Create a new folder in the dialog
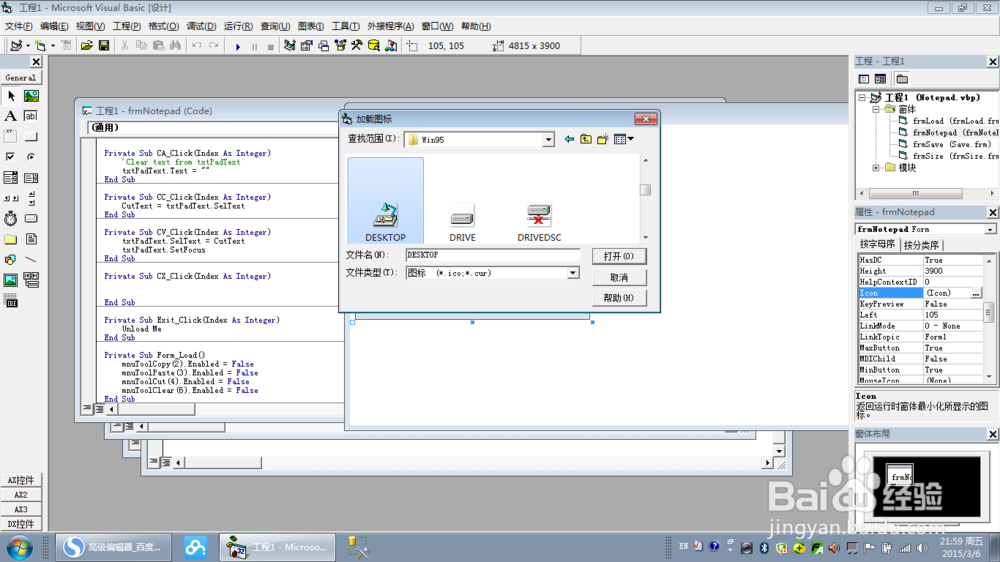The width and height of the screenshot is (1000, 562). [603, 139]
